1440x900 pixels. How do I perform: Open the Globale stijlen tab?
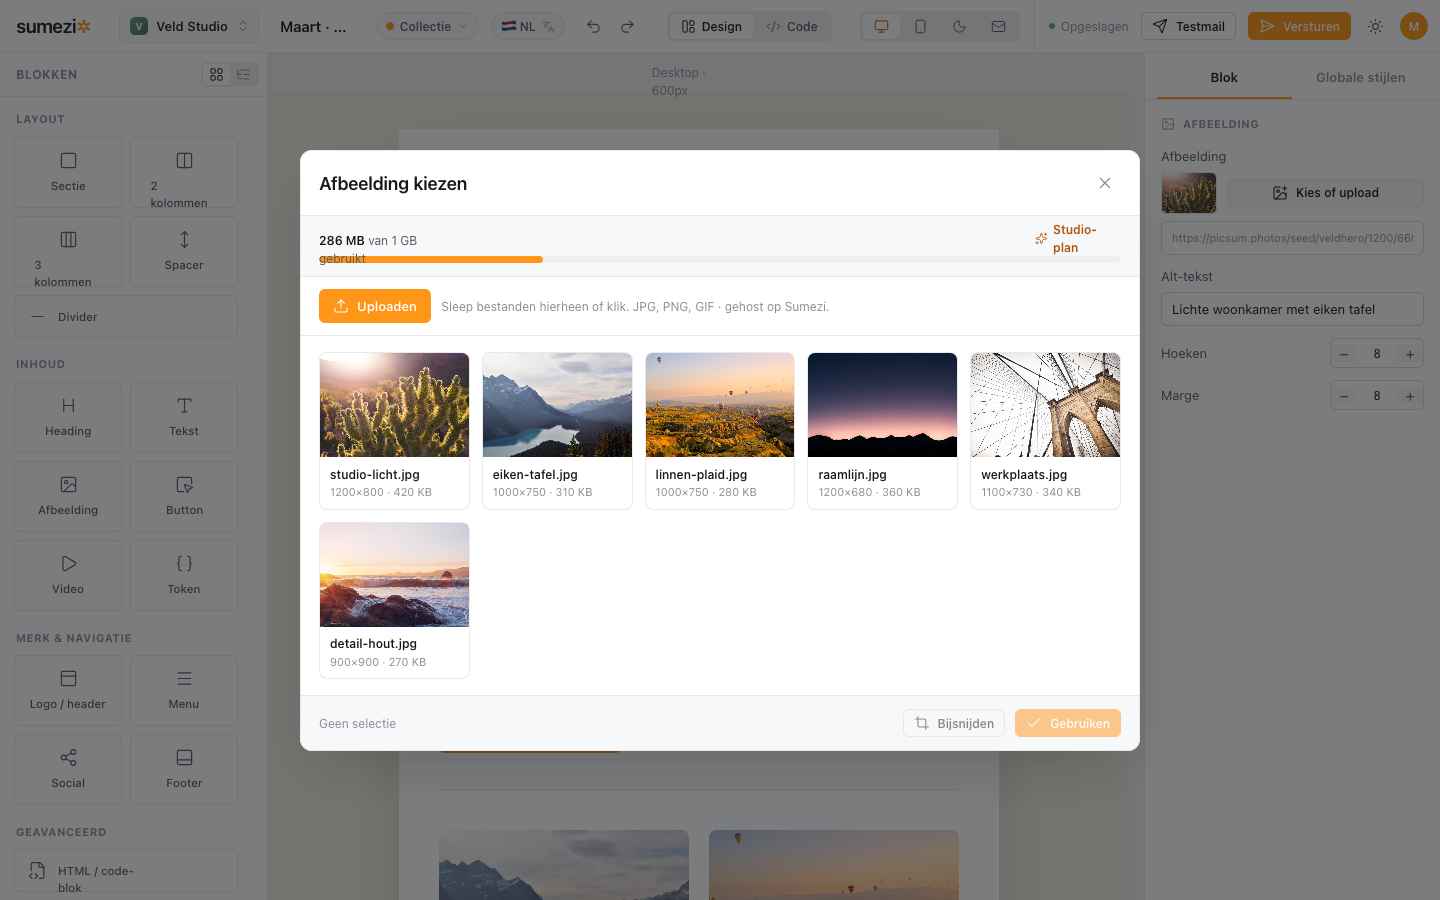1360,77
